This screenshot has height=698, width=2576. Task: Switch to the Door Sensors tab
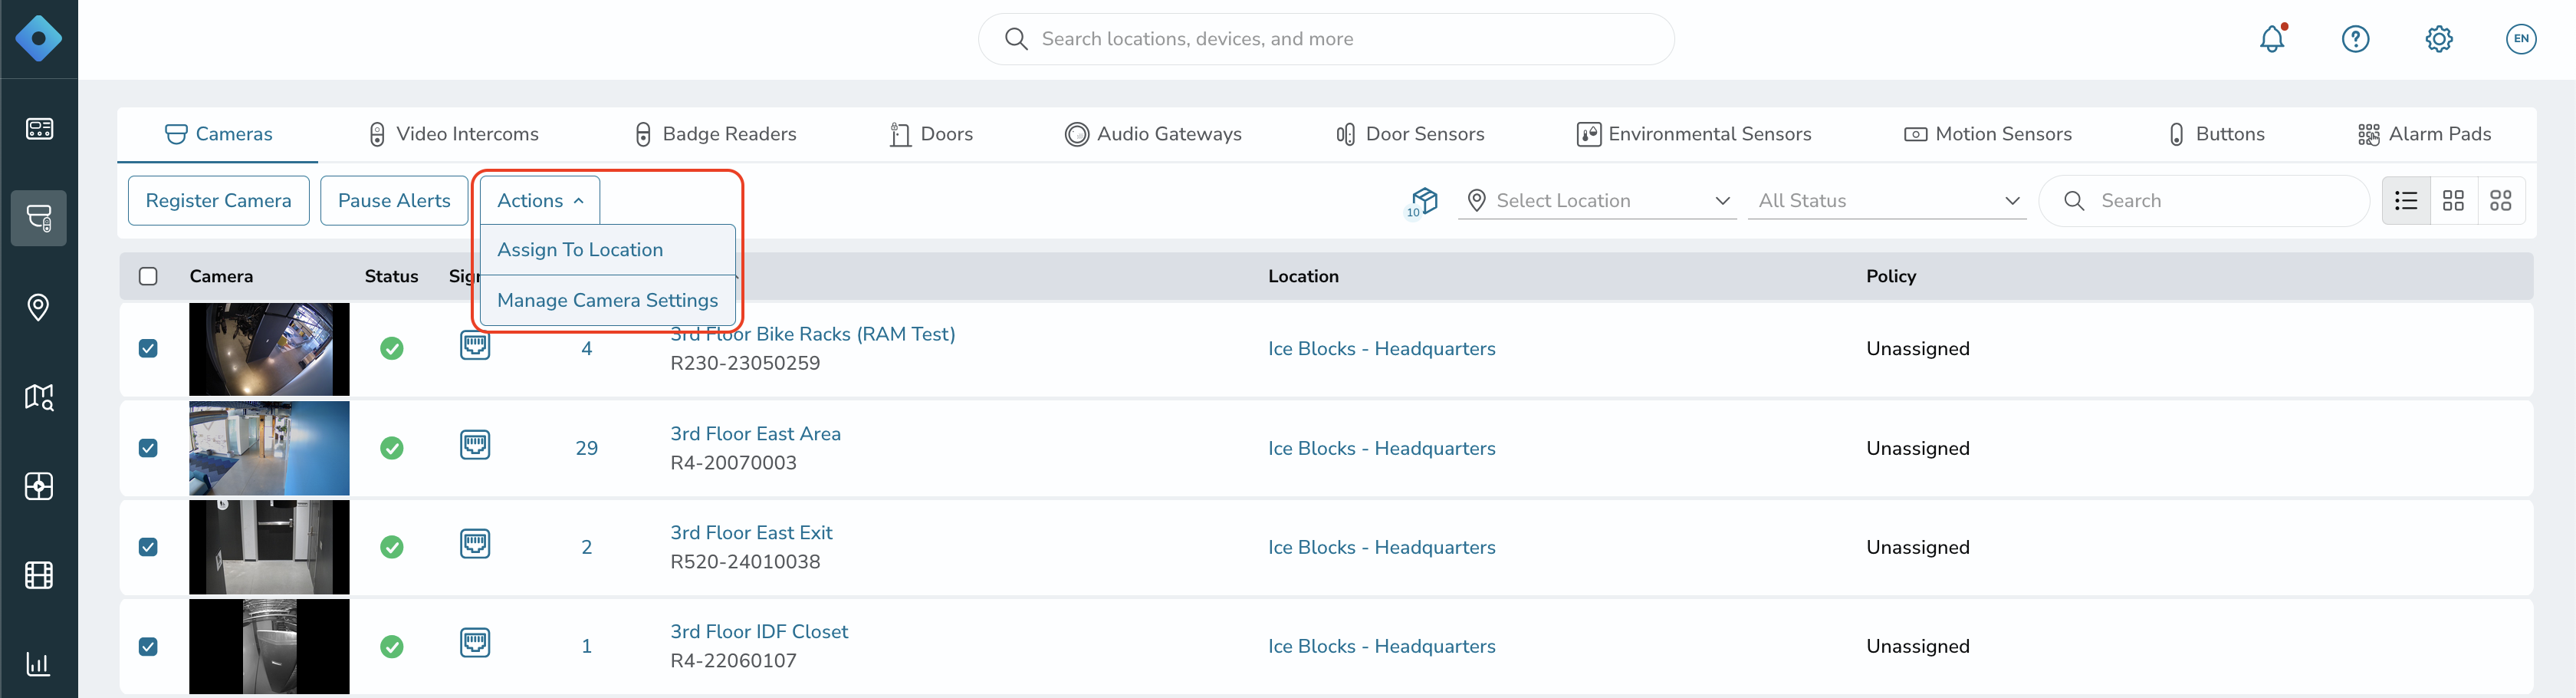coord(1410,134)
